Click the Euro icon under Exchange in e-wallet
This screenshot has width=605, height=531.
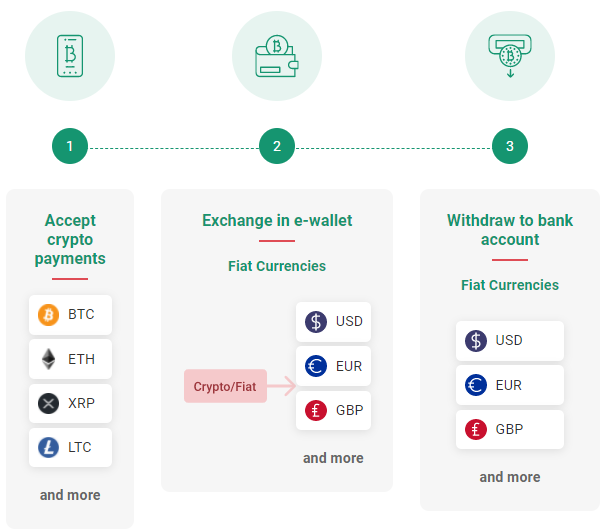tap(316, 366)
